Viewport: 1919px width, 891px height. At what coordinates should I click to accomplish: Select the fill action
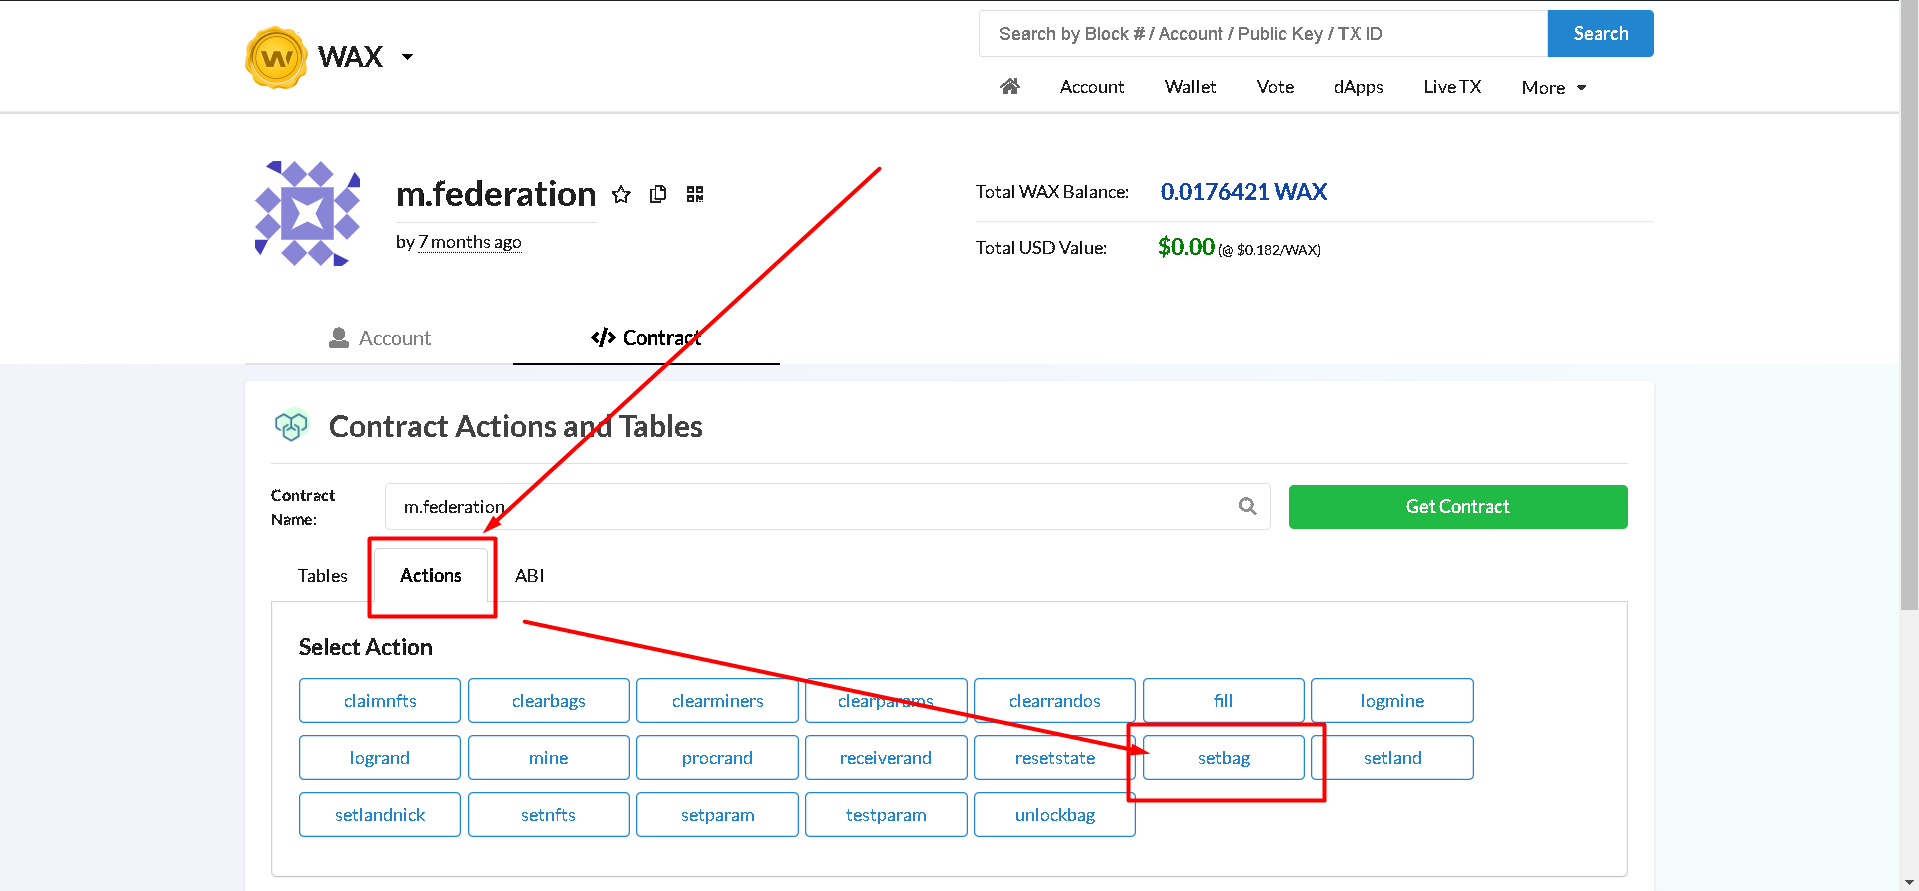1224,701
